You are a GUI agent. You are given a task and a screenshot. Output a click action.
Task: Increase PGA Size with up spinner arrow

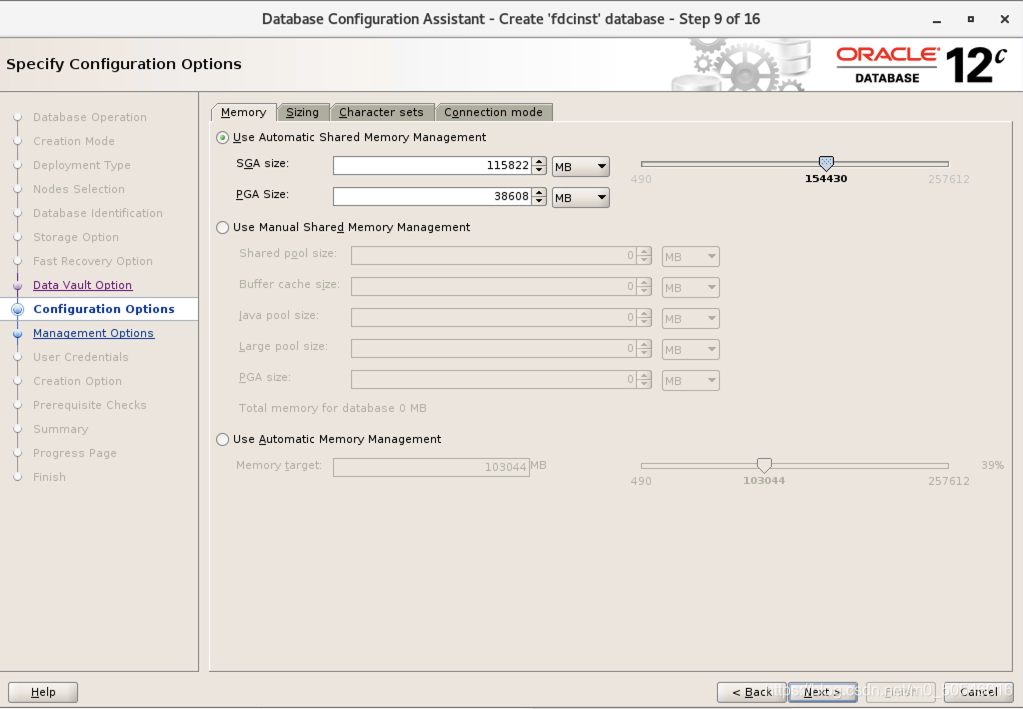[539, 192]
